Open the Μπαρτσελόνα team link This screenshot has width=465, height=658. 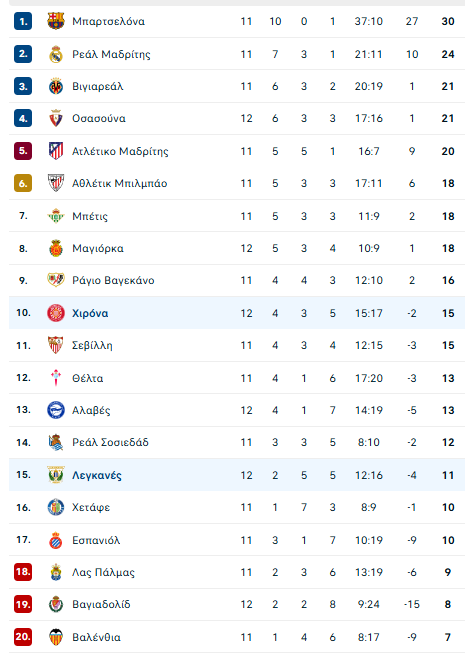(x=108, y=21)
